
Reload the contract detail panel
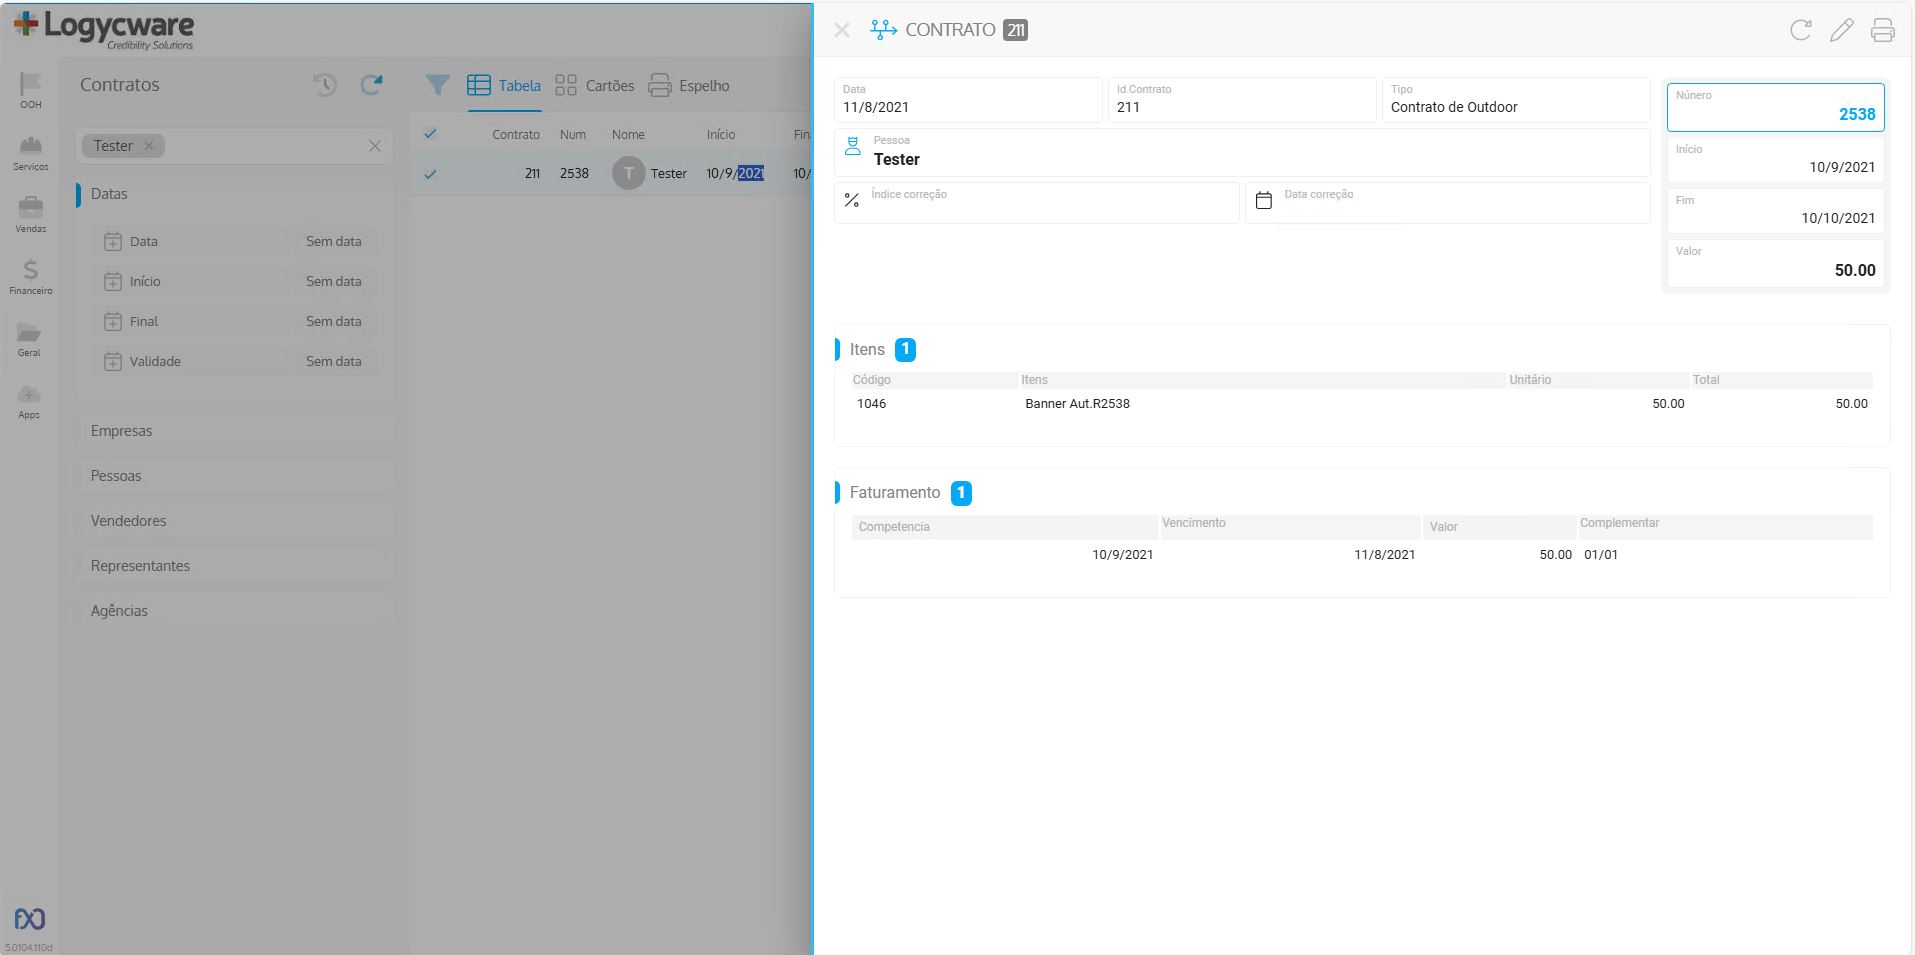click(x=1800, y=30)
